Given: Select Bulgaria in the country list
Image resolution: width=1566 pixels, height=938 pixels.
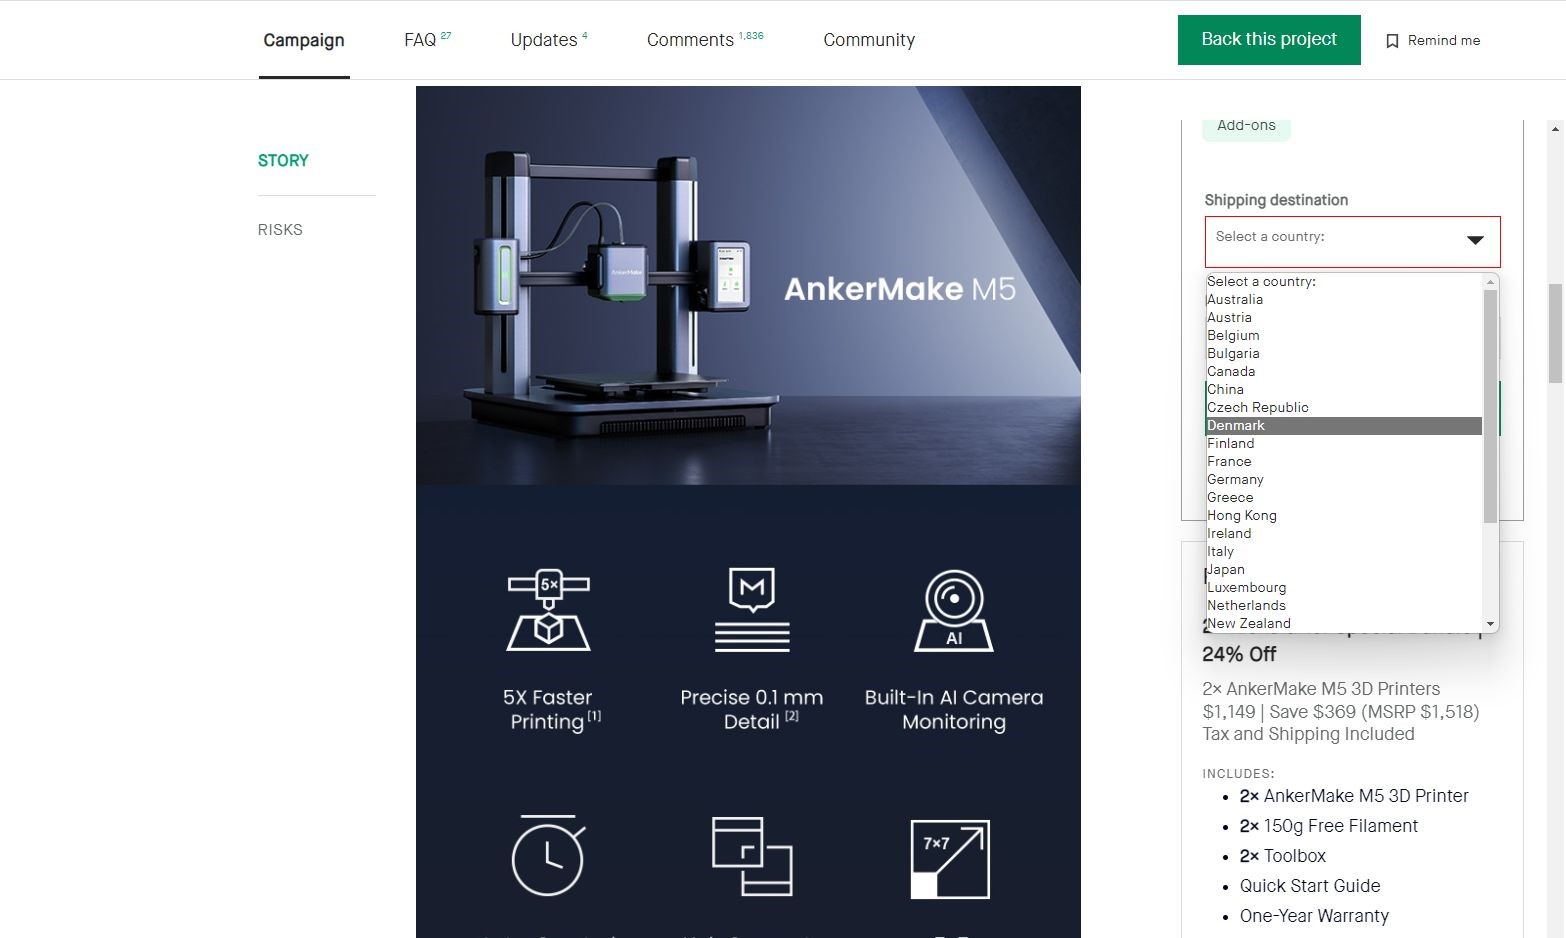Looking at the screenshot, I should click(x=1343, y=354).
